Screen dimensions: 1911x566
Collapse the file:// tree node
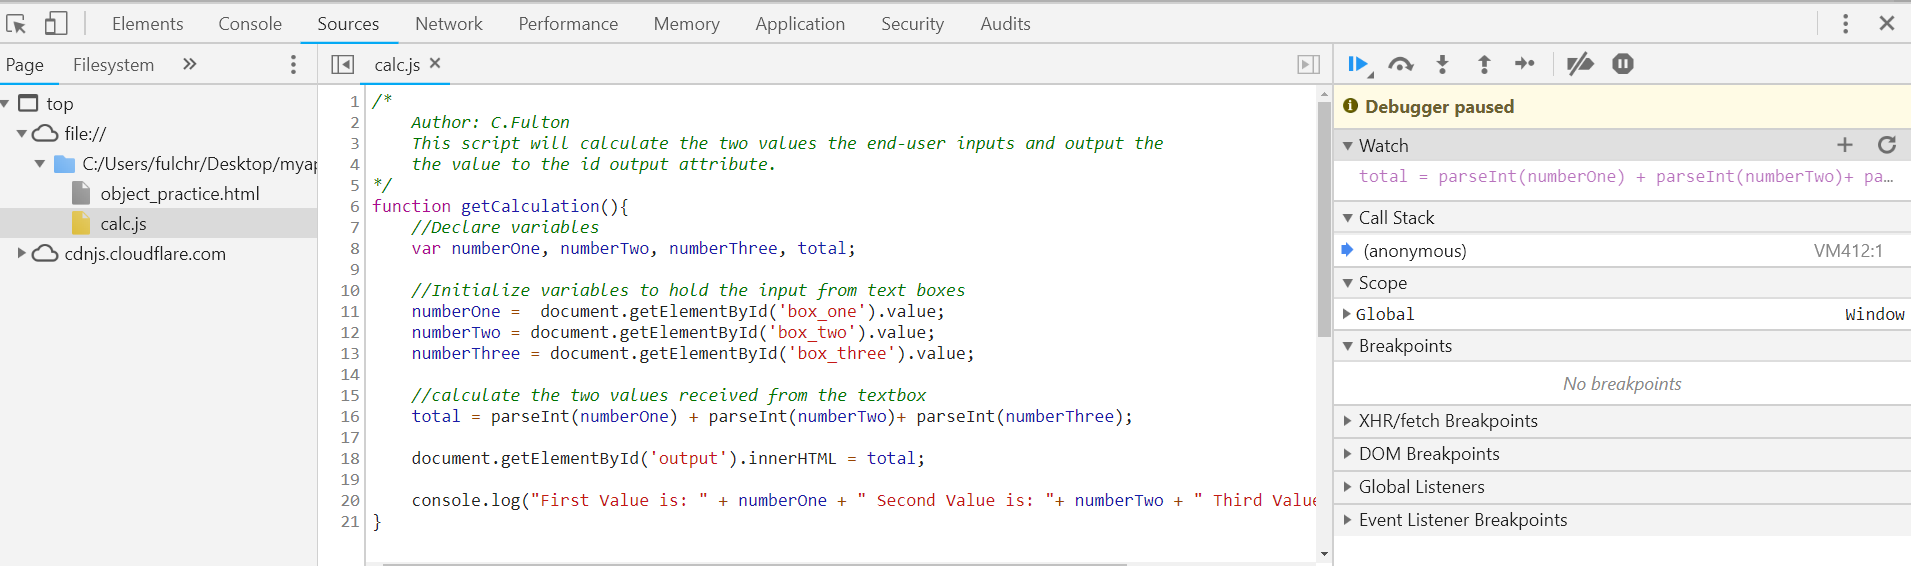tap(22, 133)
